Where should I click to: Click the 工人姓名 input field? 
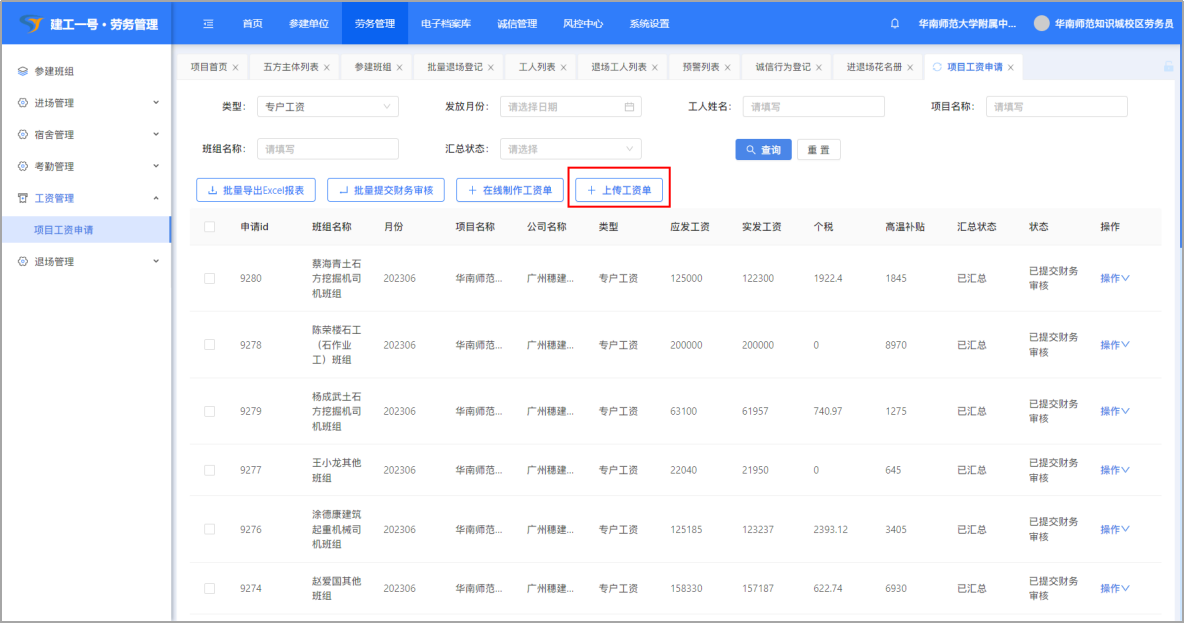[813, 107]
